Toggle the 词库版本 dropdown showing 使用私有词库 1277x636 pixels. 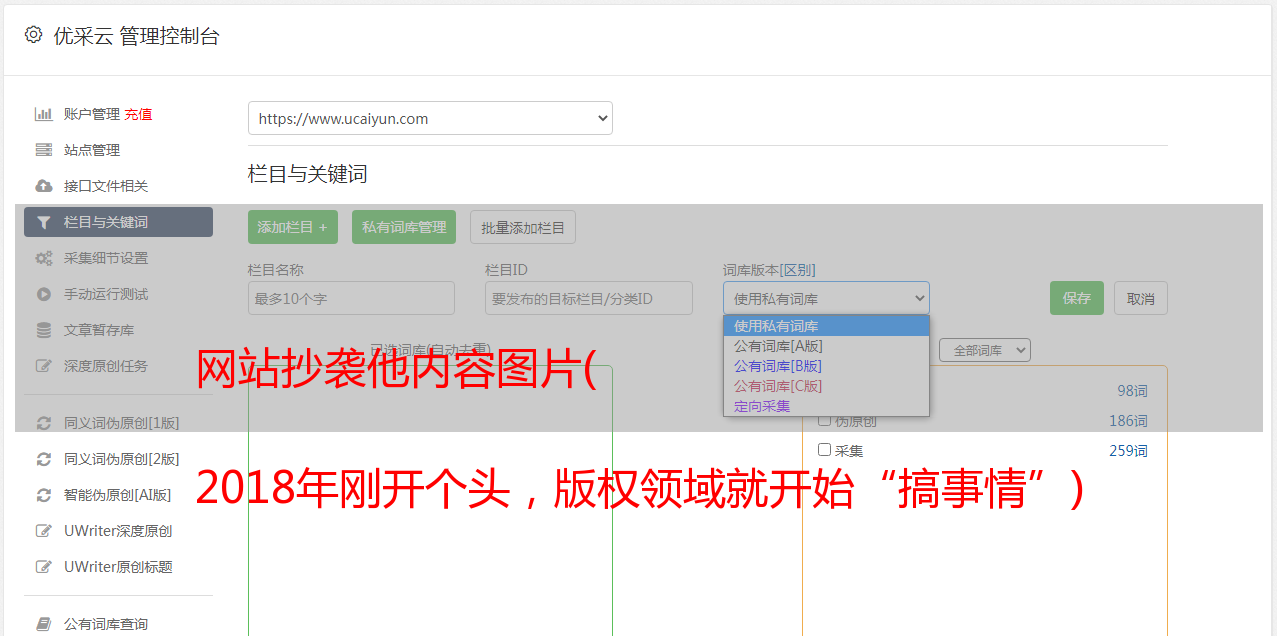[x=826, y=298]
